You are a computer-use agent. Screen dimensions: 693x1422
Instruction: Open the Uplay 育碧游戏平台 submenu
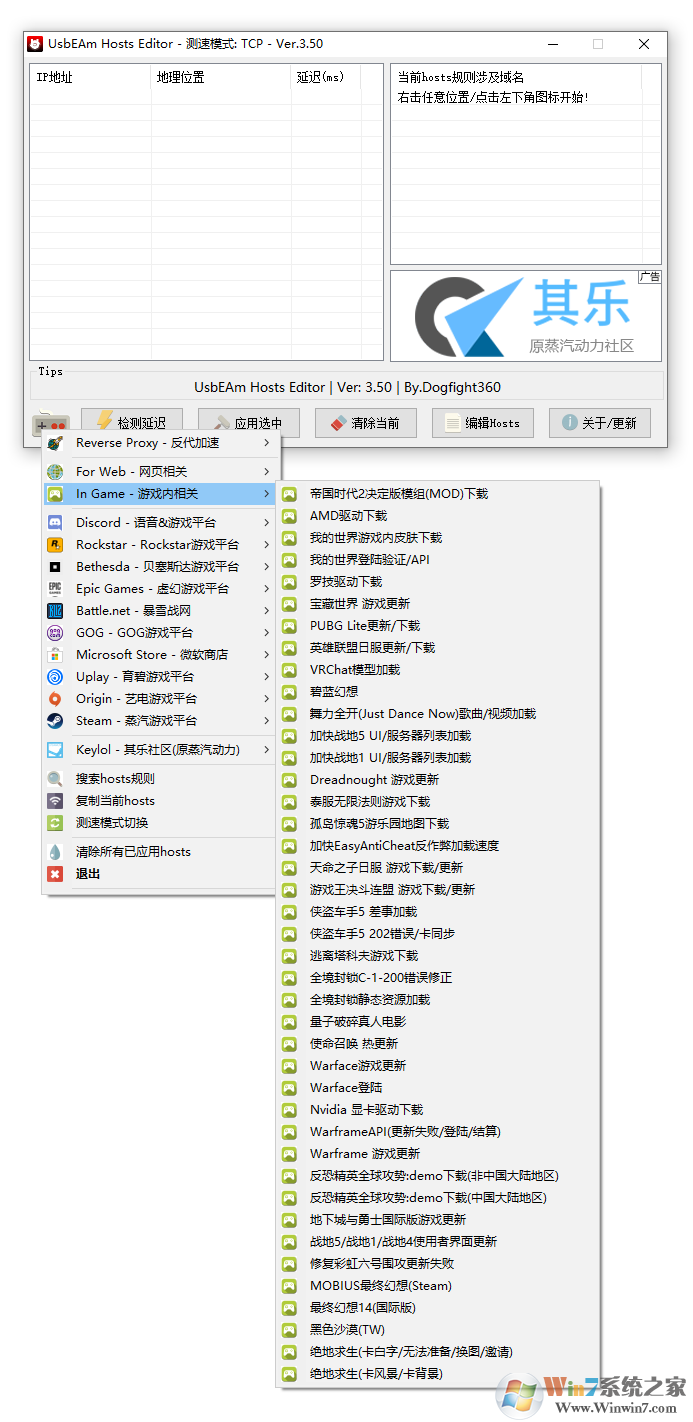pos(159,676)
